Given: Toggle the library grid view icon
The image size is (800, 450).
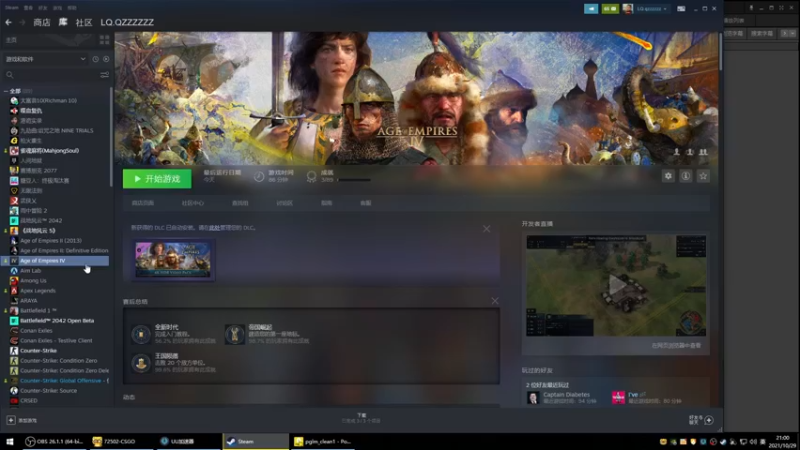Looking at the screenshot, I should point(105,40).
